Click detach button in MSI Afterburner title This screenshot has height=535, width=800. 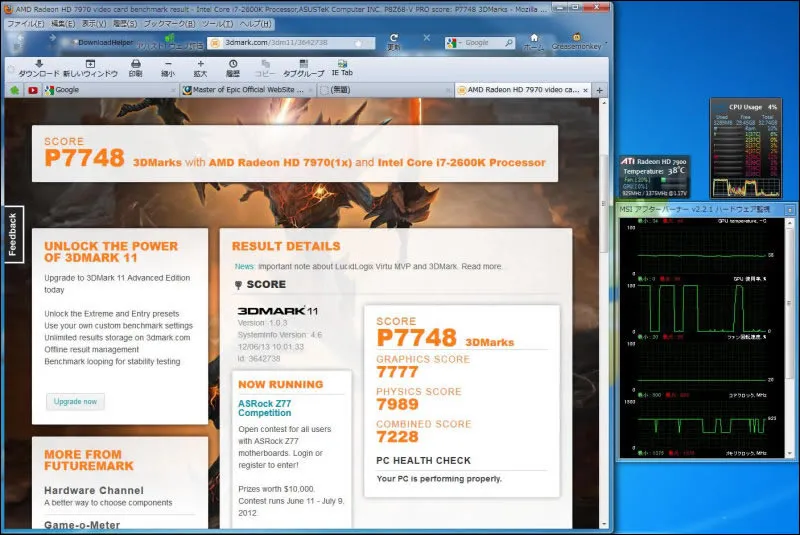pyautogui.click(x=790, y=210)
